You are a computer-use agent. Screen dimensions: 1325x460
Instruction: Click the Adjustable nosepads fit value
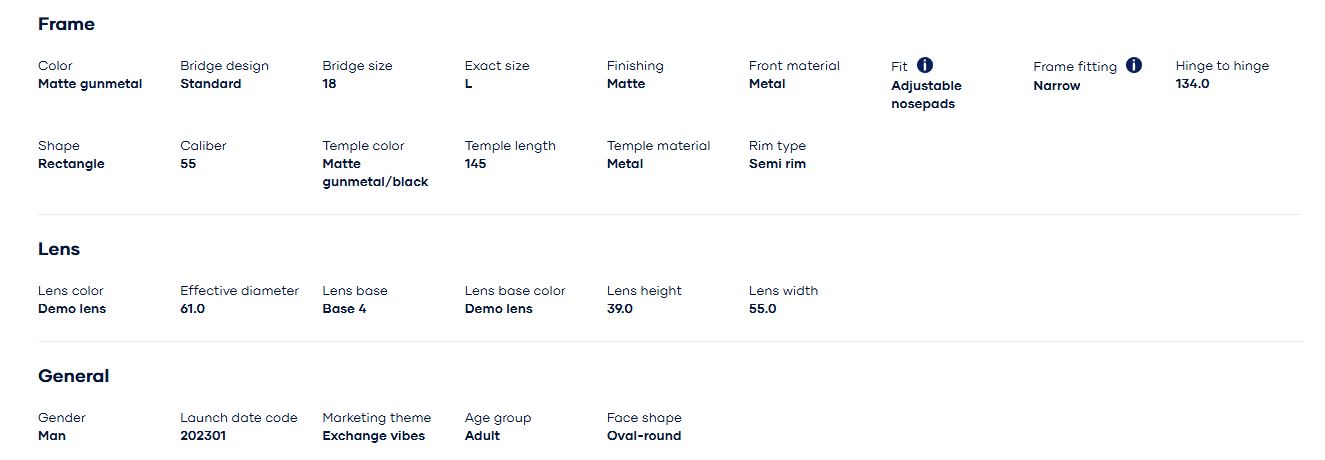click(x=926, y=95)
